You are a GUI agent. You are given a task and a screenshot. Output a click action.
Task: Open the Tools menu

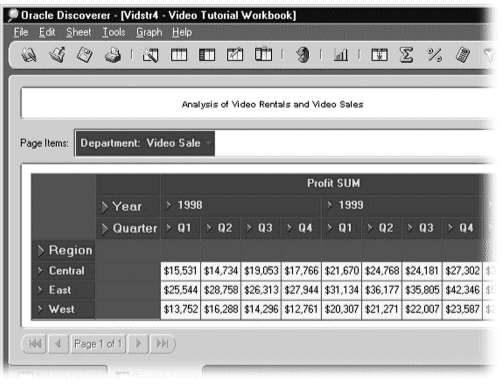pos(114,32)
